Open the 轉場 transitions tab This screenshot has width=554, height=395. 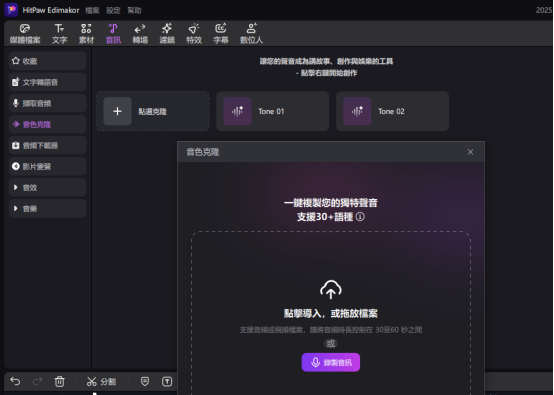coord(140,34)
